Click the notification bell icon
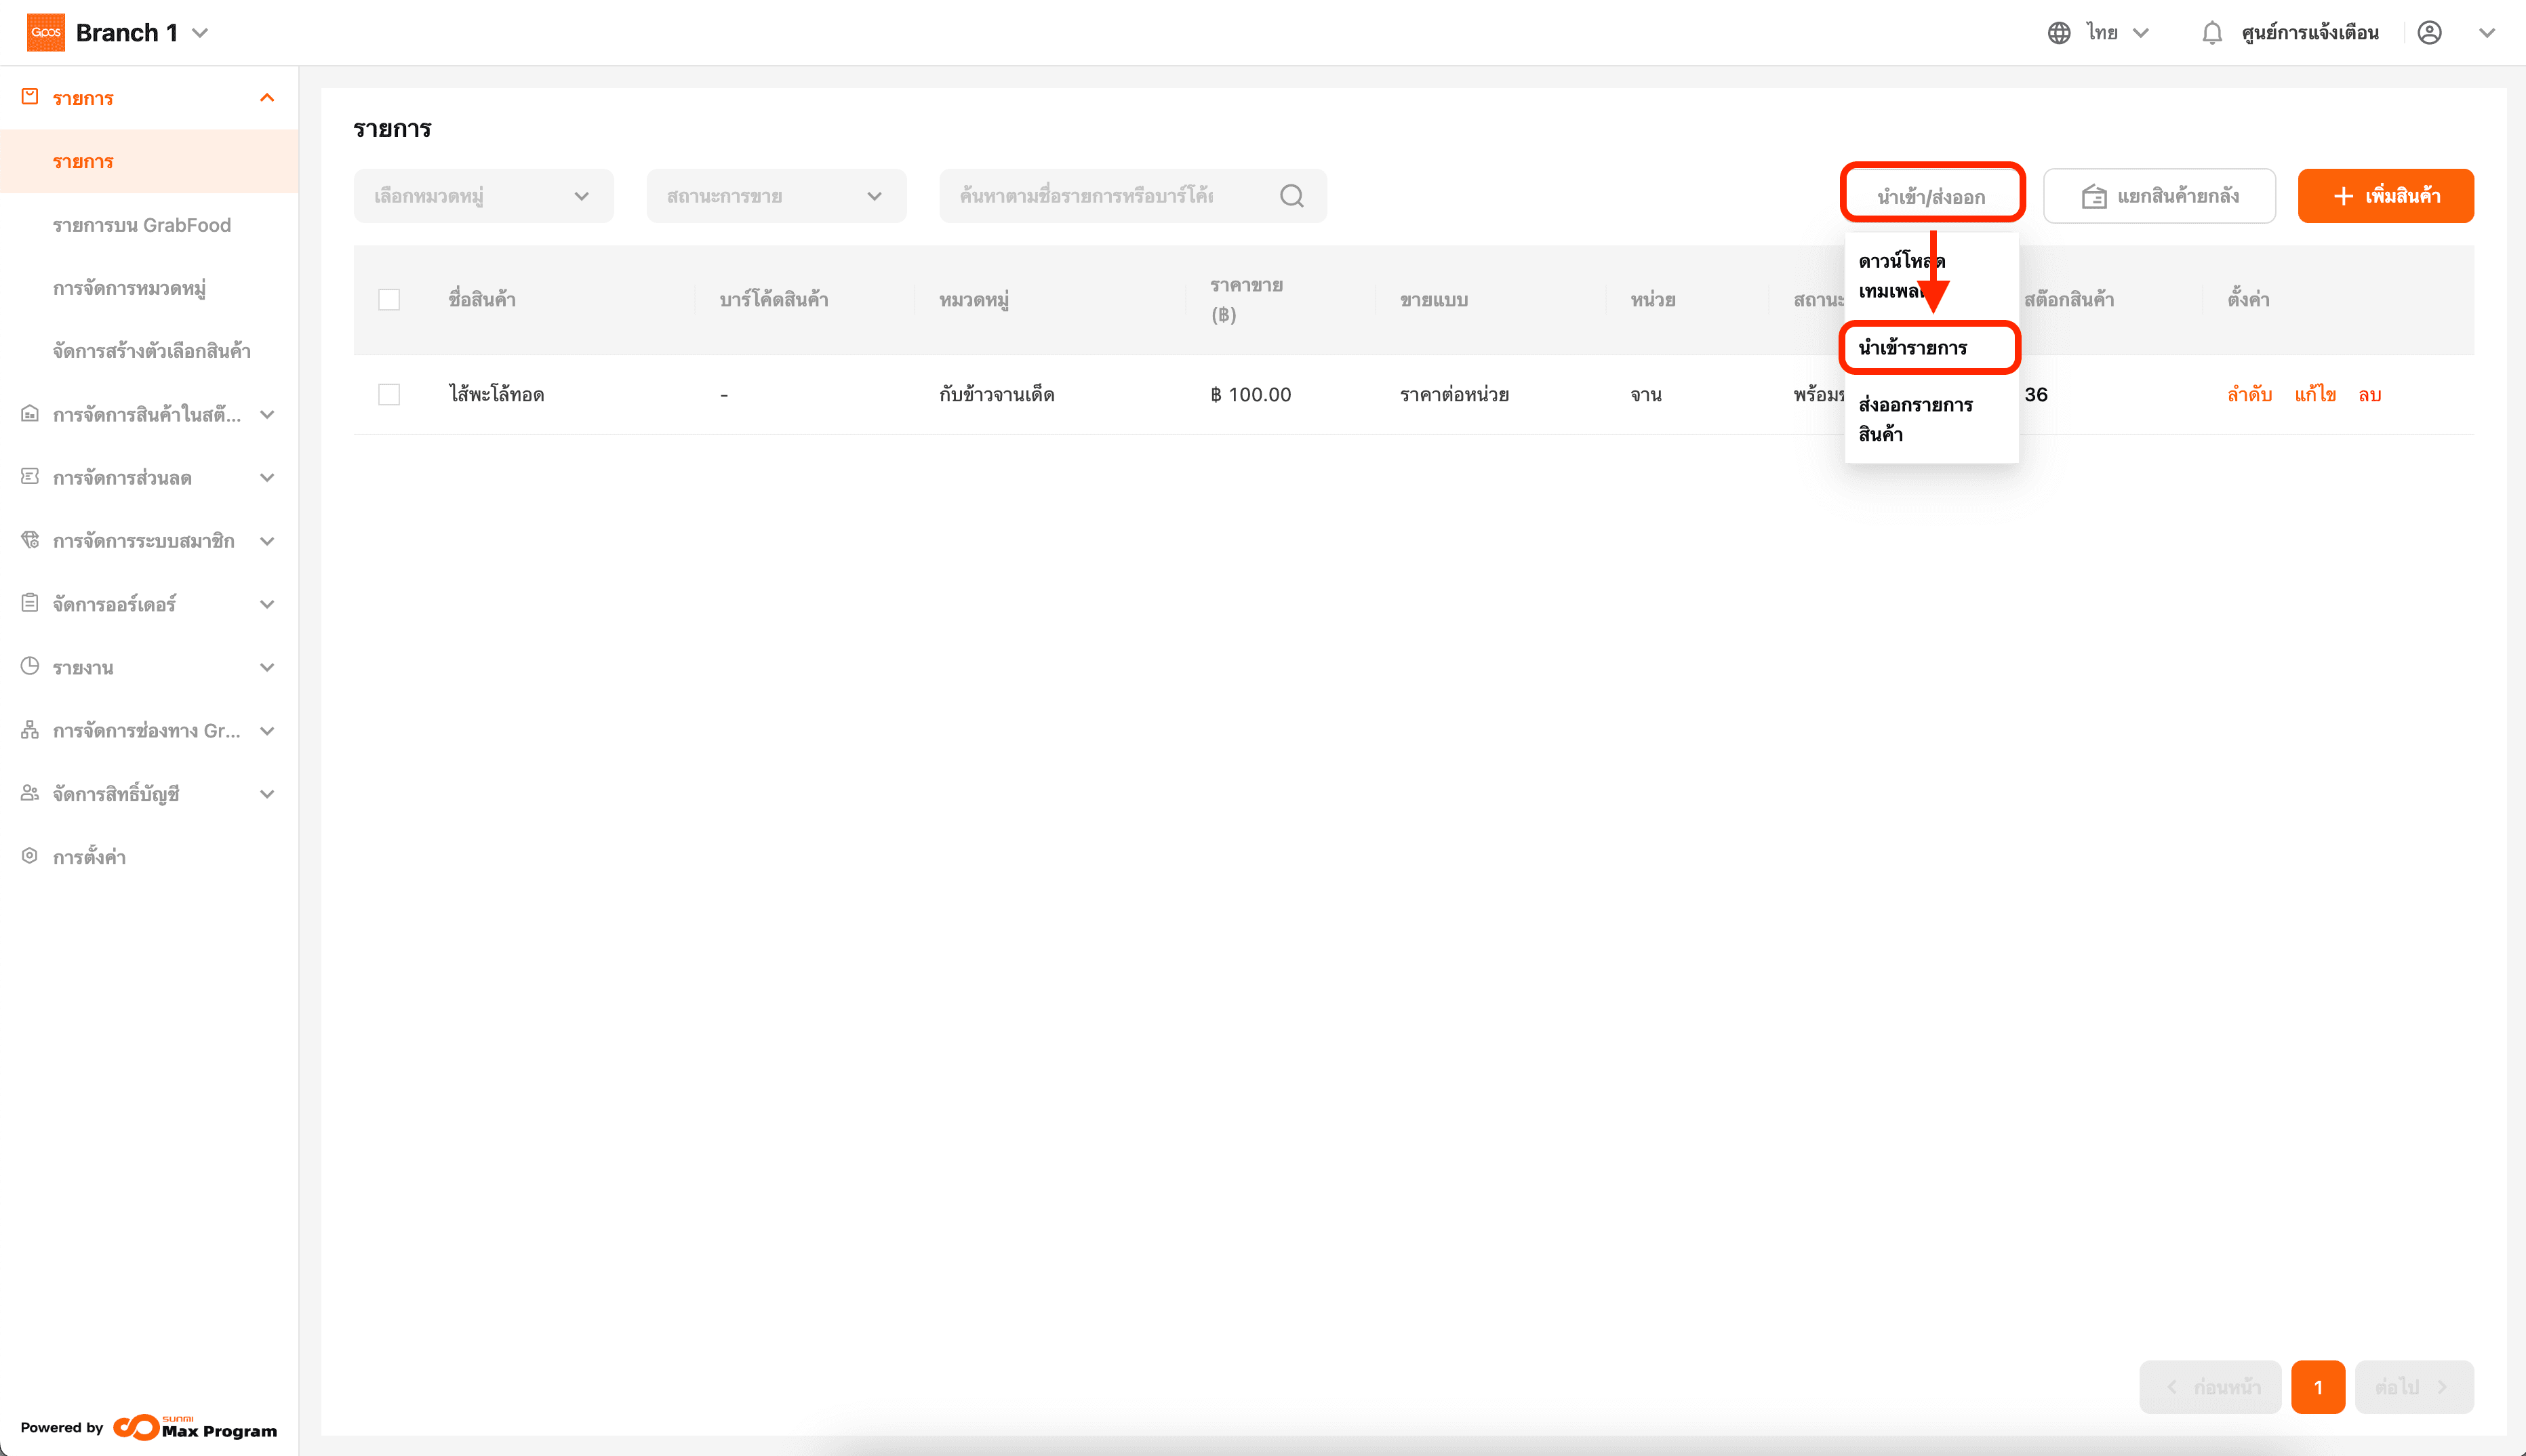This screenshot has height=1456, width=2526. [2211, 33]
